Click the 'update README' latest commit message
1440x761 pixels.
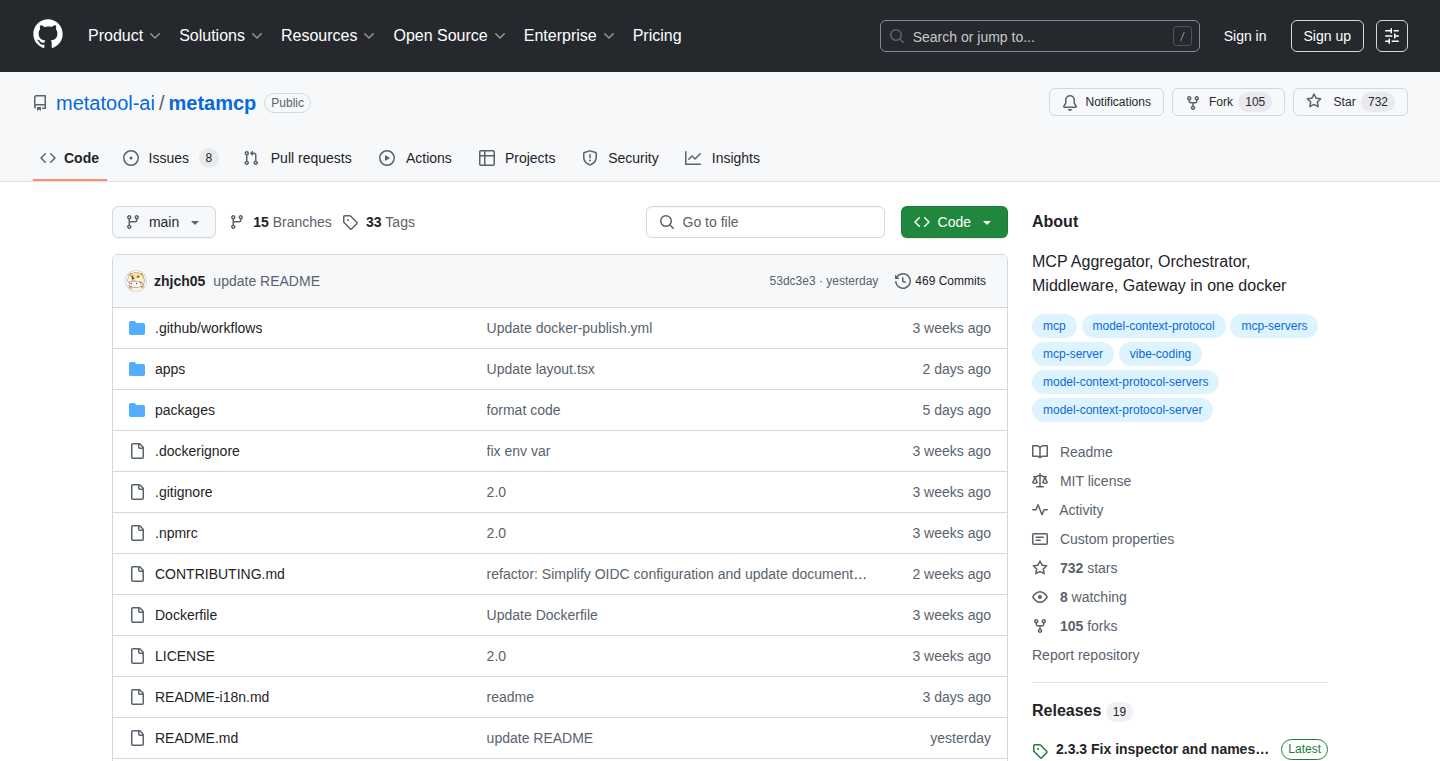[267, 281]
